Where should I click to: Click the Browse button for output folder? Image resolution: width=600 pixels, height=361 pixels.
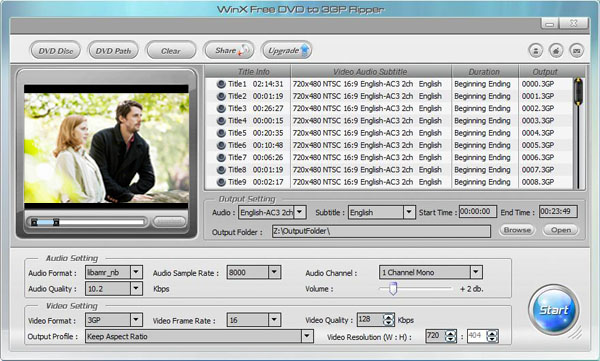point(517,230)
